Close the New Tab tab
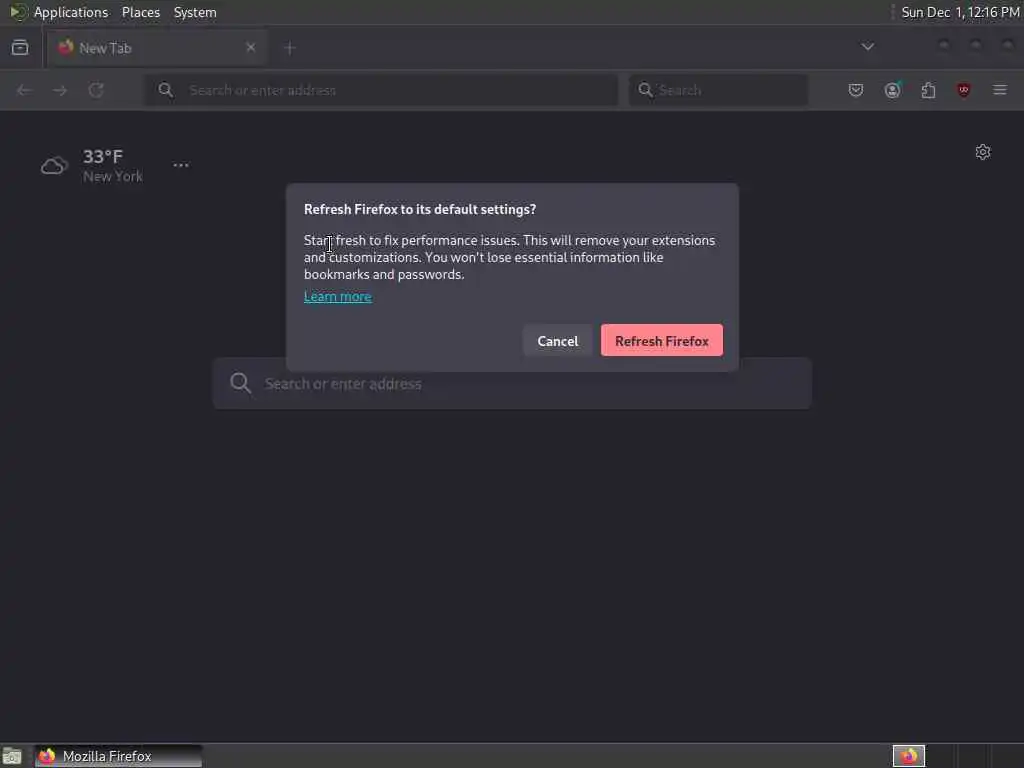Image resolution: width=1024 pixels, height=768 pixels. pos(251,47)
